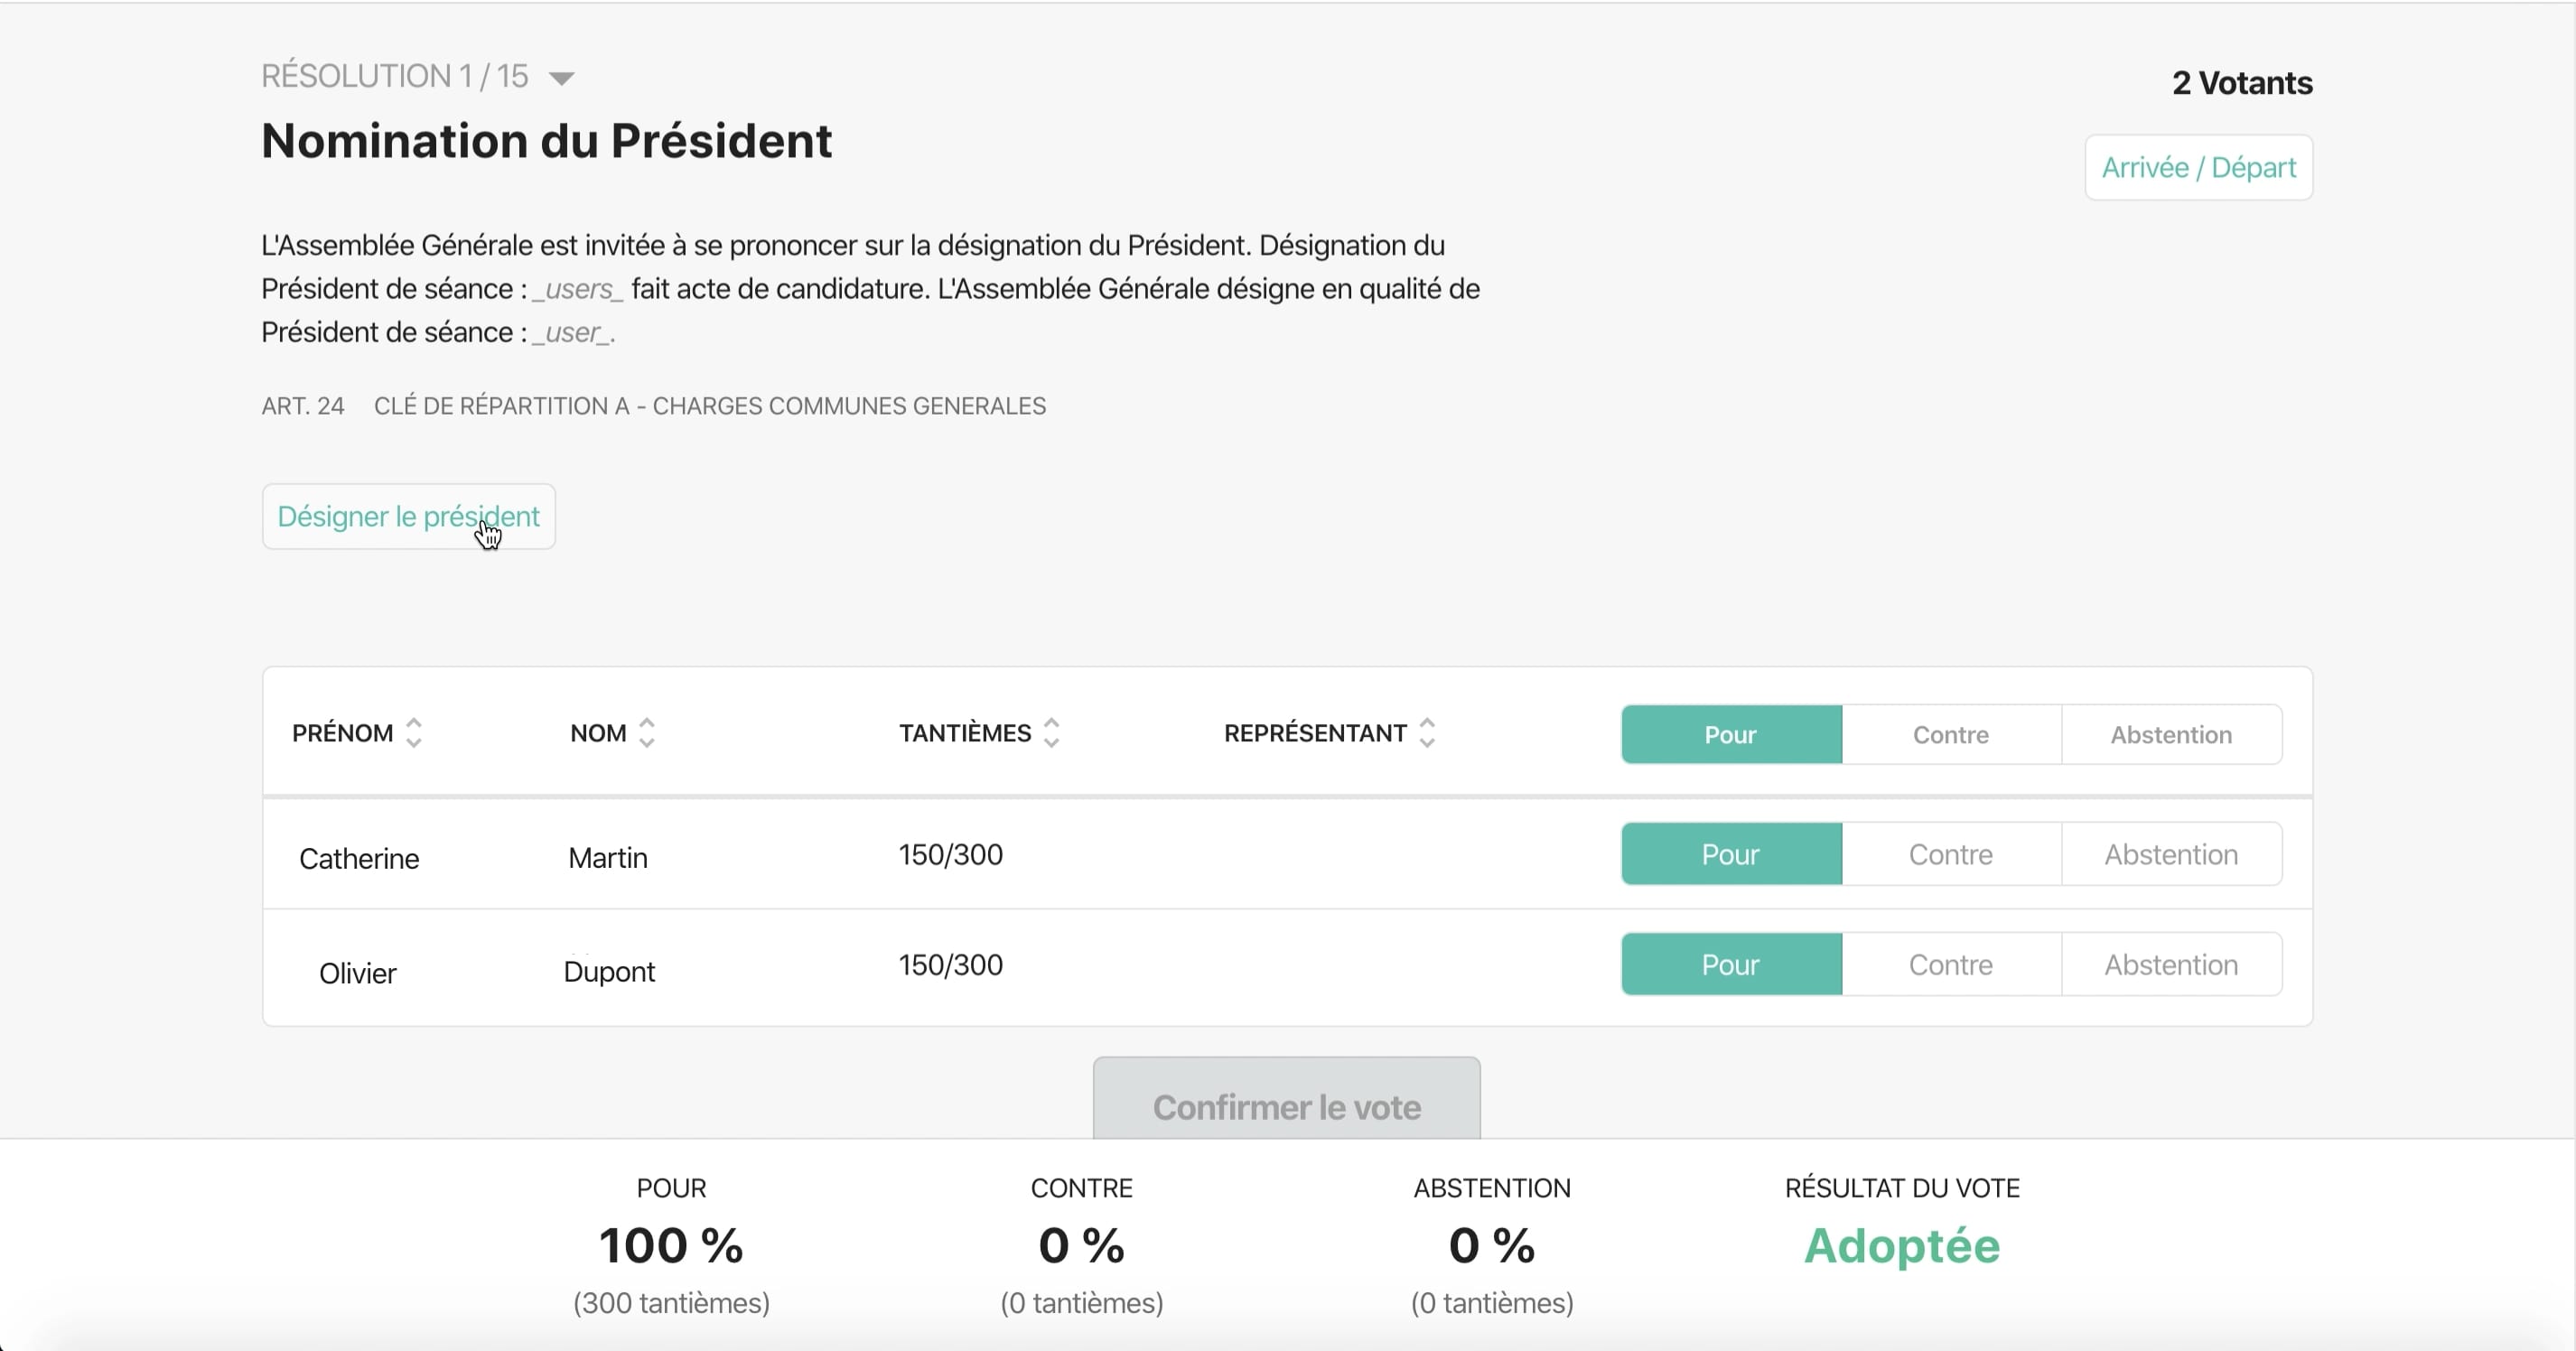Viewport: 2576px width, 1351px height.
Task: Select Contre for Olivier Dupont
Action: (1951, 964)
